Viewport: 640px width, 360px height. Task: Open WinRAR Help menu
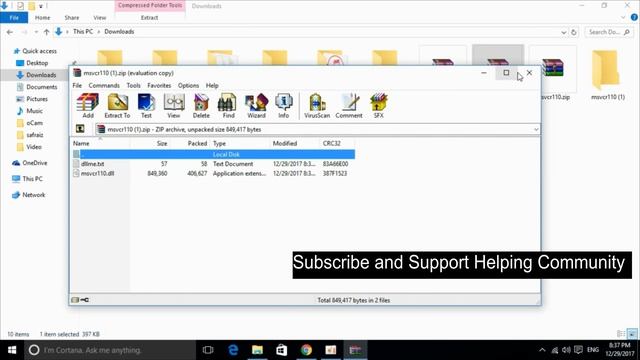212,85
